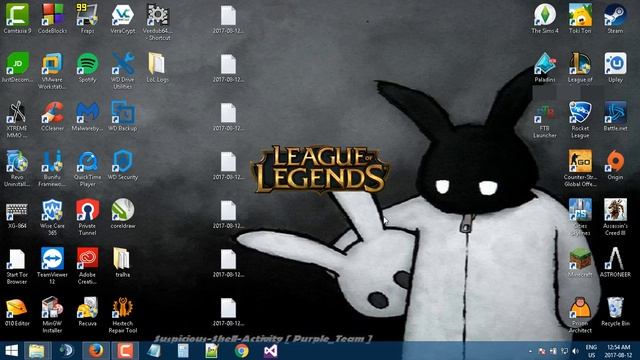
Task: Open the Origin desktop shortcut
Action: tap(615, 165)
